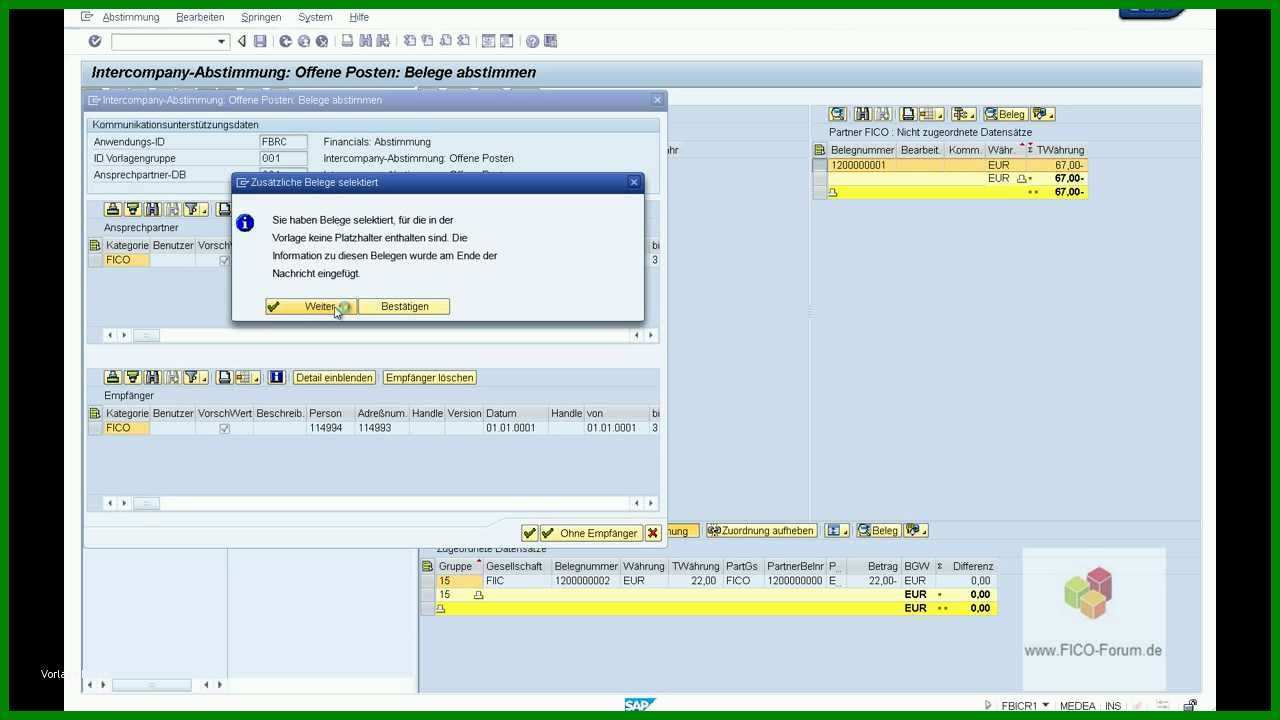Image resolution: width=1280 pixels, height=720 pixels.
Task: Click the Customize local layout icon
Action: click(x=551, y=41)
